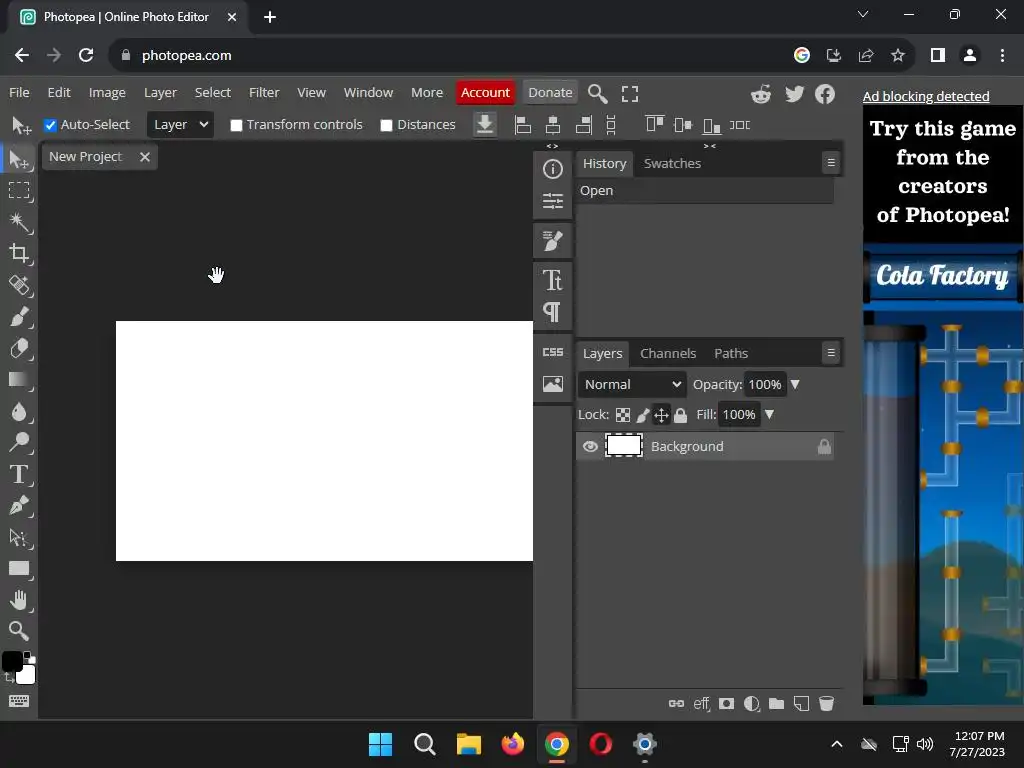Select the Path Select tool
The height and width of the screenshot is (768, 1024).
(19, 537)
